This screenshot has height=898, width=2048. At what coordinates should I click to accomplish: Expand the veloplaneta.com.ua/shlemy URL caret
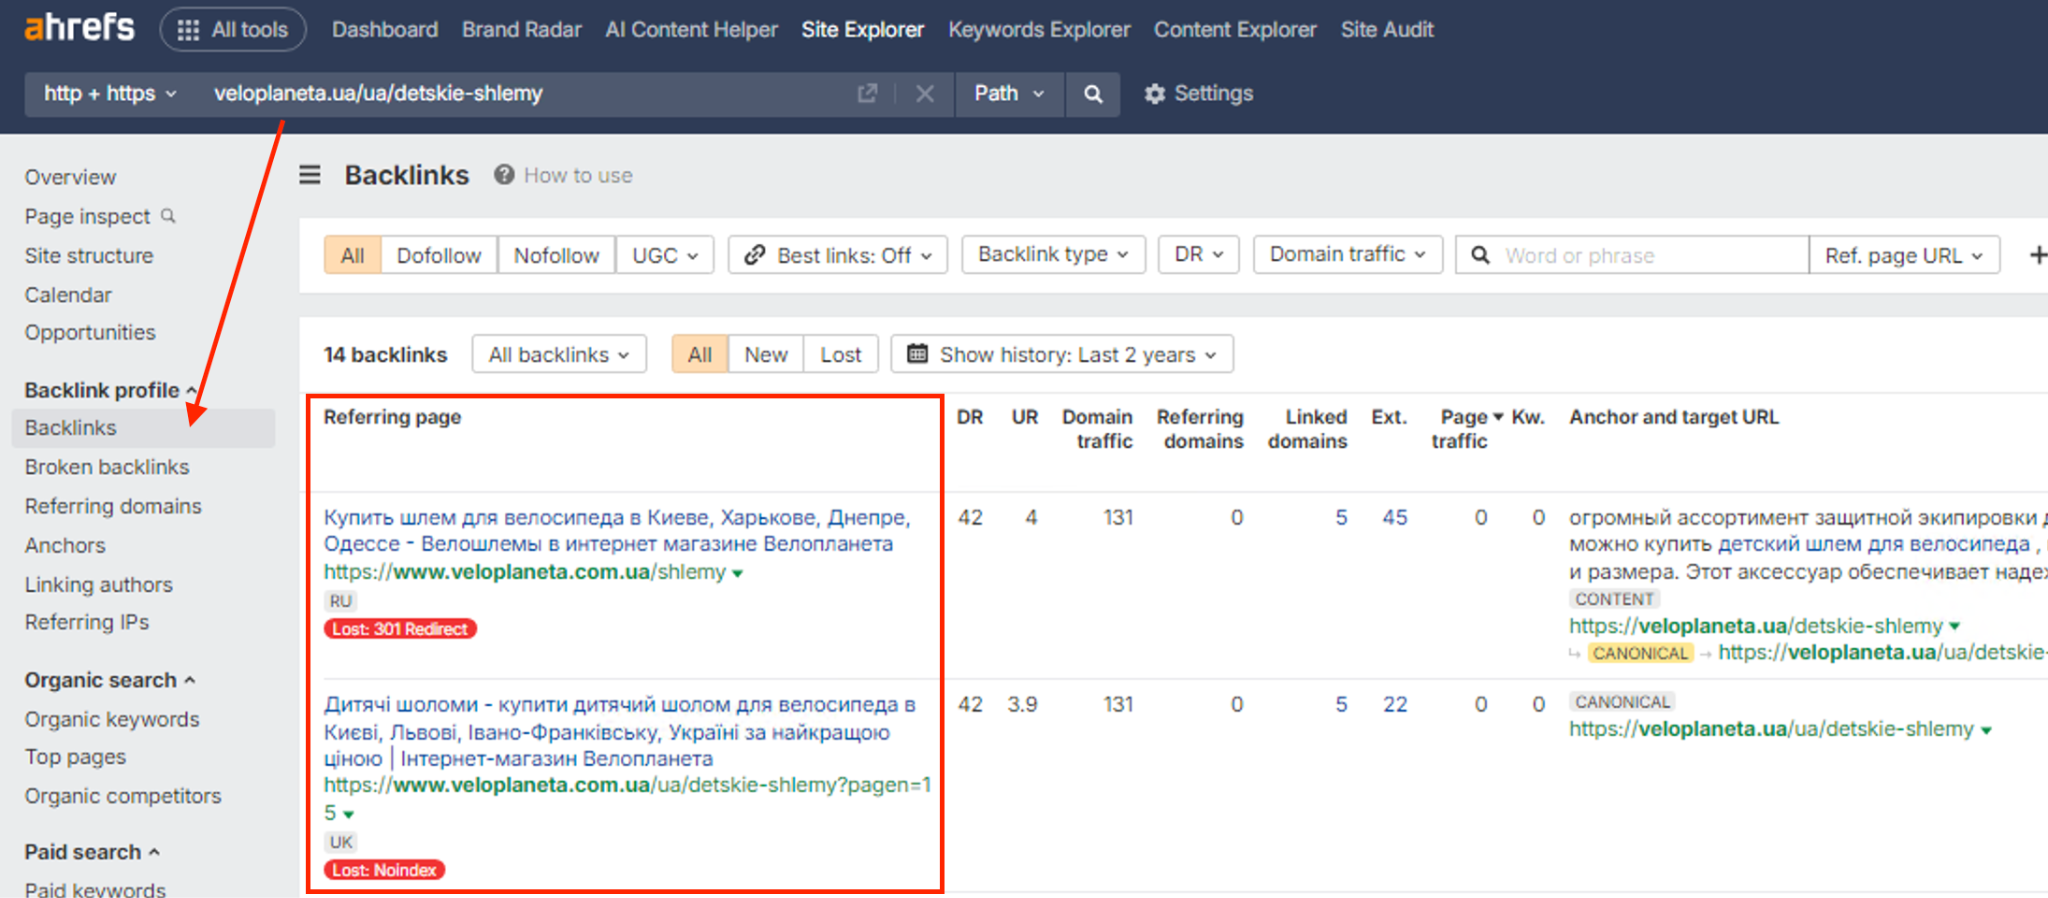pos(738,574)
